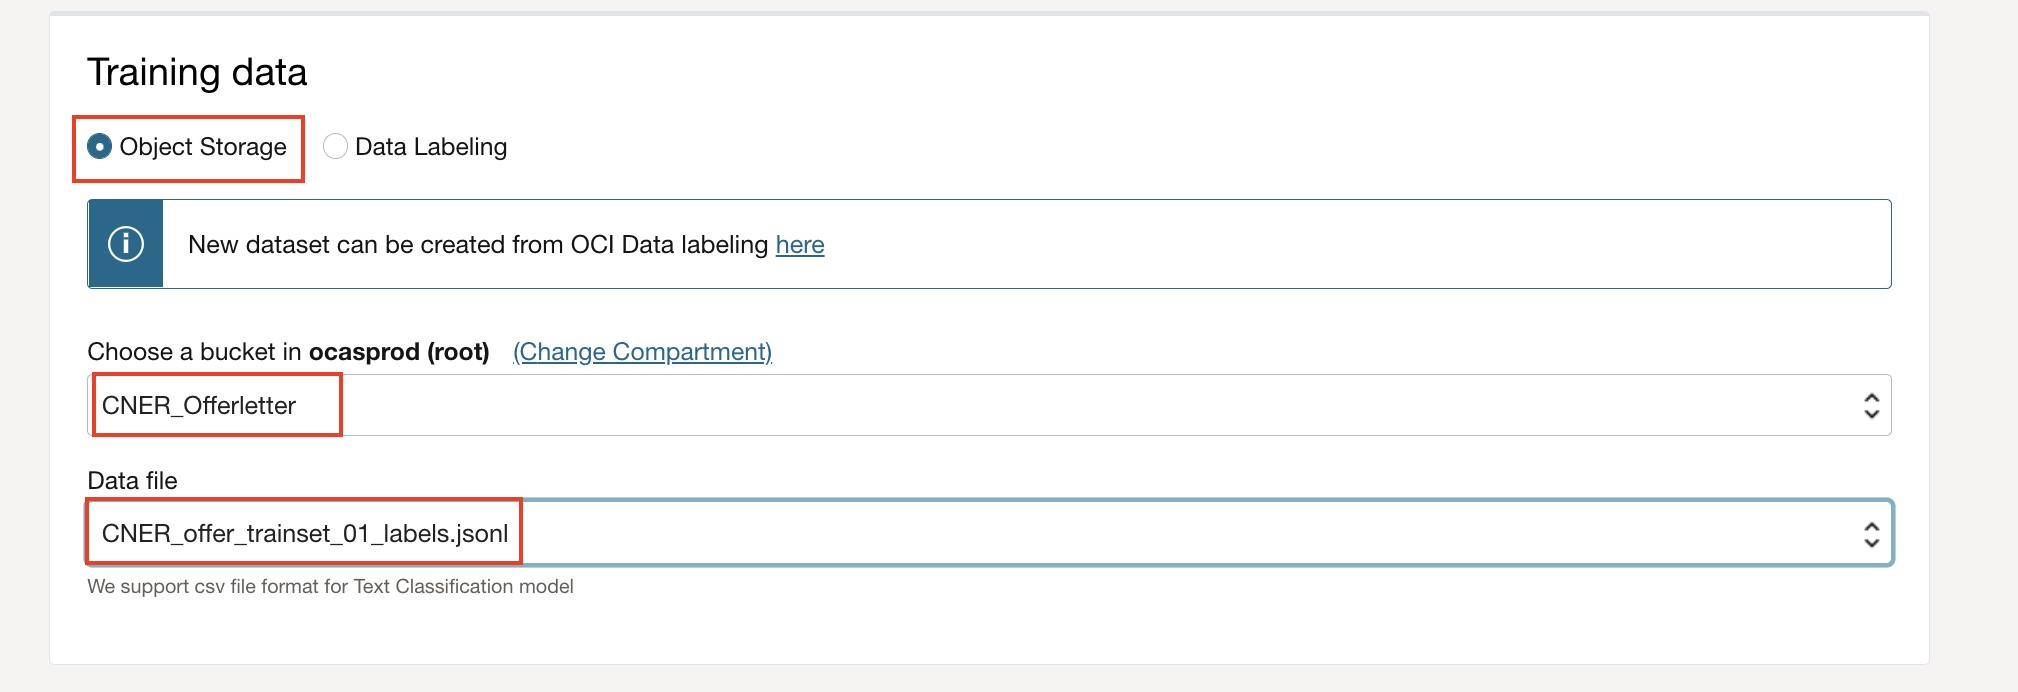Select the Object Storage radio button
This screenshot has height=692, width=2018.
pos(100,147)
